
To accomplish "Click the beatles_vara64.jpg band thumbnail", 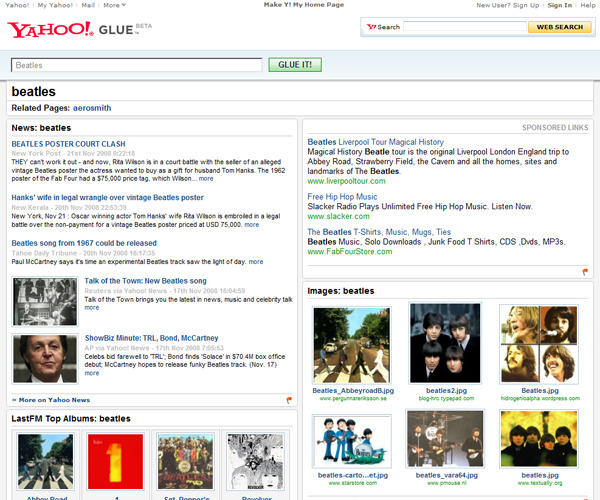I will (445, 438).
